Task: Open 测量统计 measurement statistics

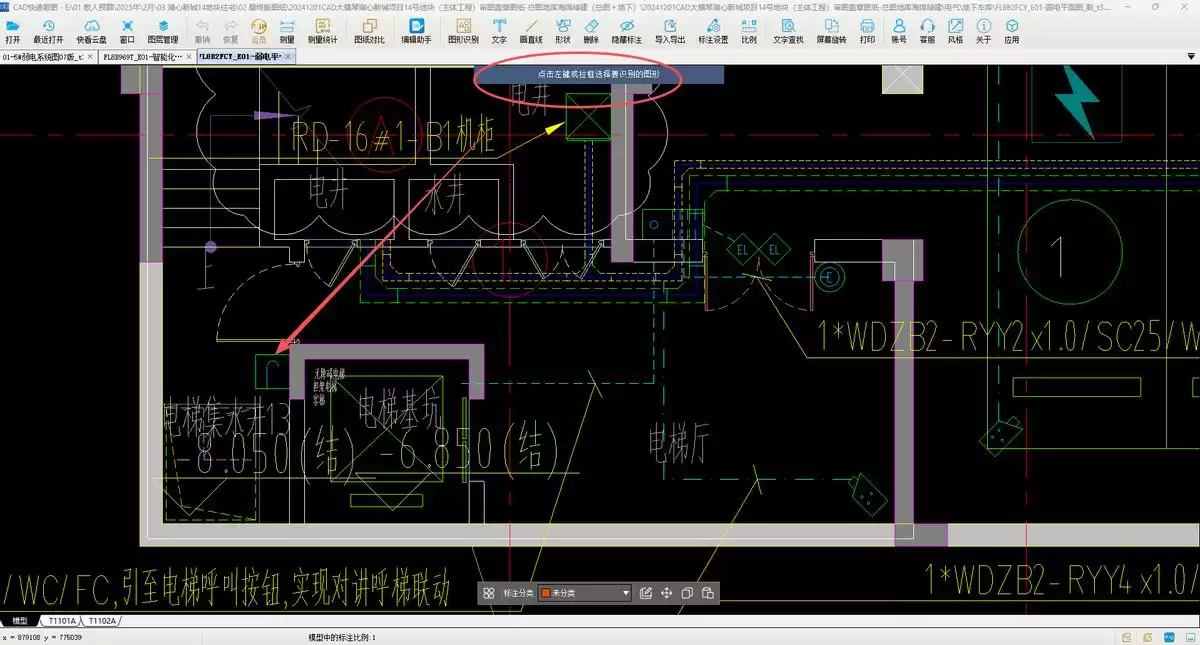Action: 323,31
